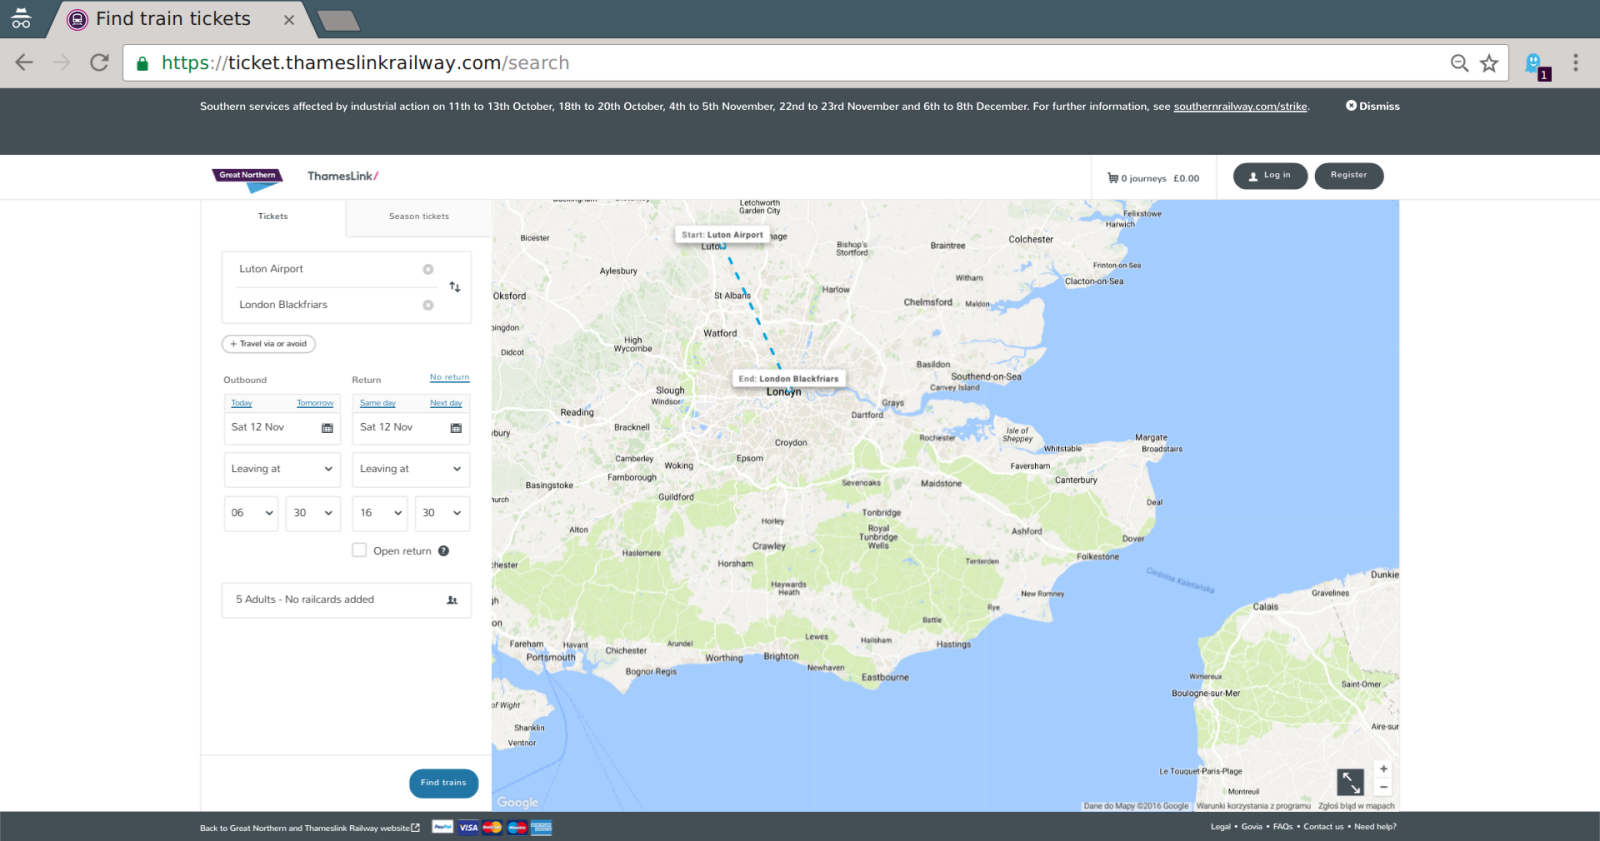Open the Need help? footer link
The width and height of the screenshot is (1600, 841).
[1376, 827]
